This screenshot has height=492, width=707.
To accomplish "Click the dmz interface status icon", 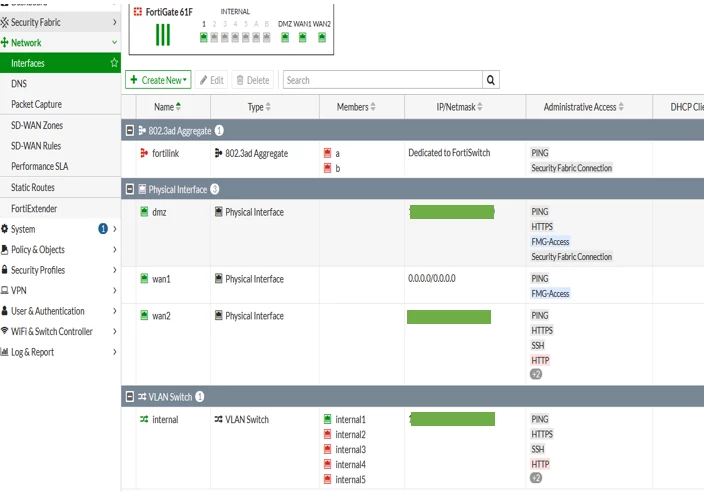I will (x=144, y=212).
